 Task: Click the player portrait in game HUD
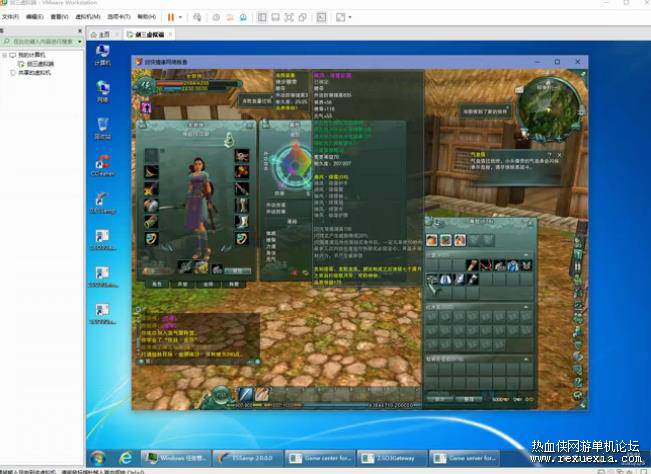(x=146, y=85)
